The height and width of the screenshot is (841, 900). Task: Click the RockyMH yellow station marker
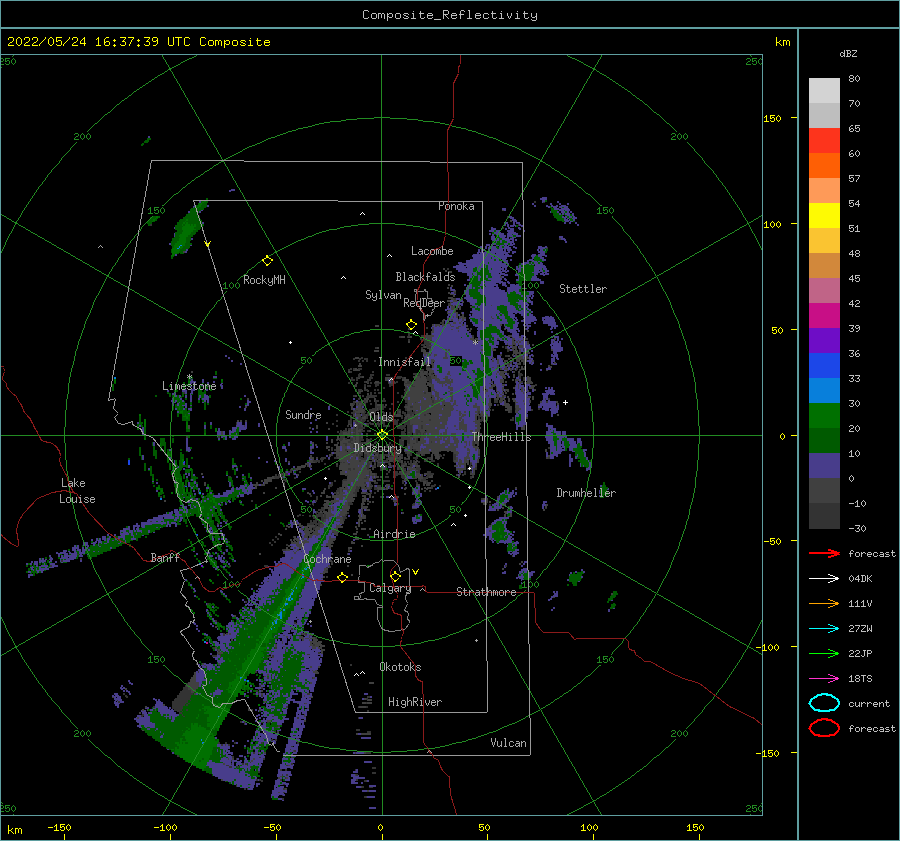267,261
